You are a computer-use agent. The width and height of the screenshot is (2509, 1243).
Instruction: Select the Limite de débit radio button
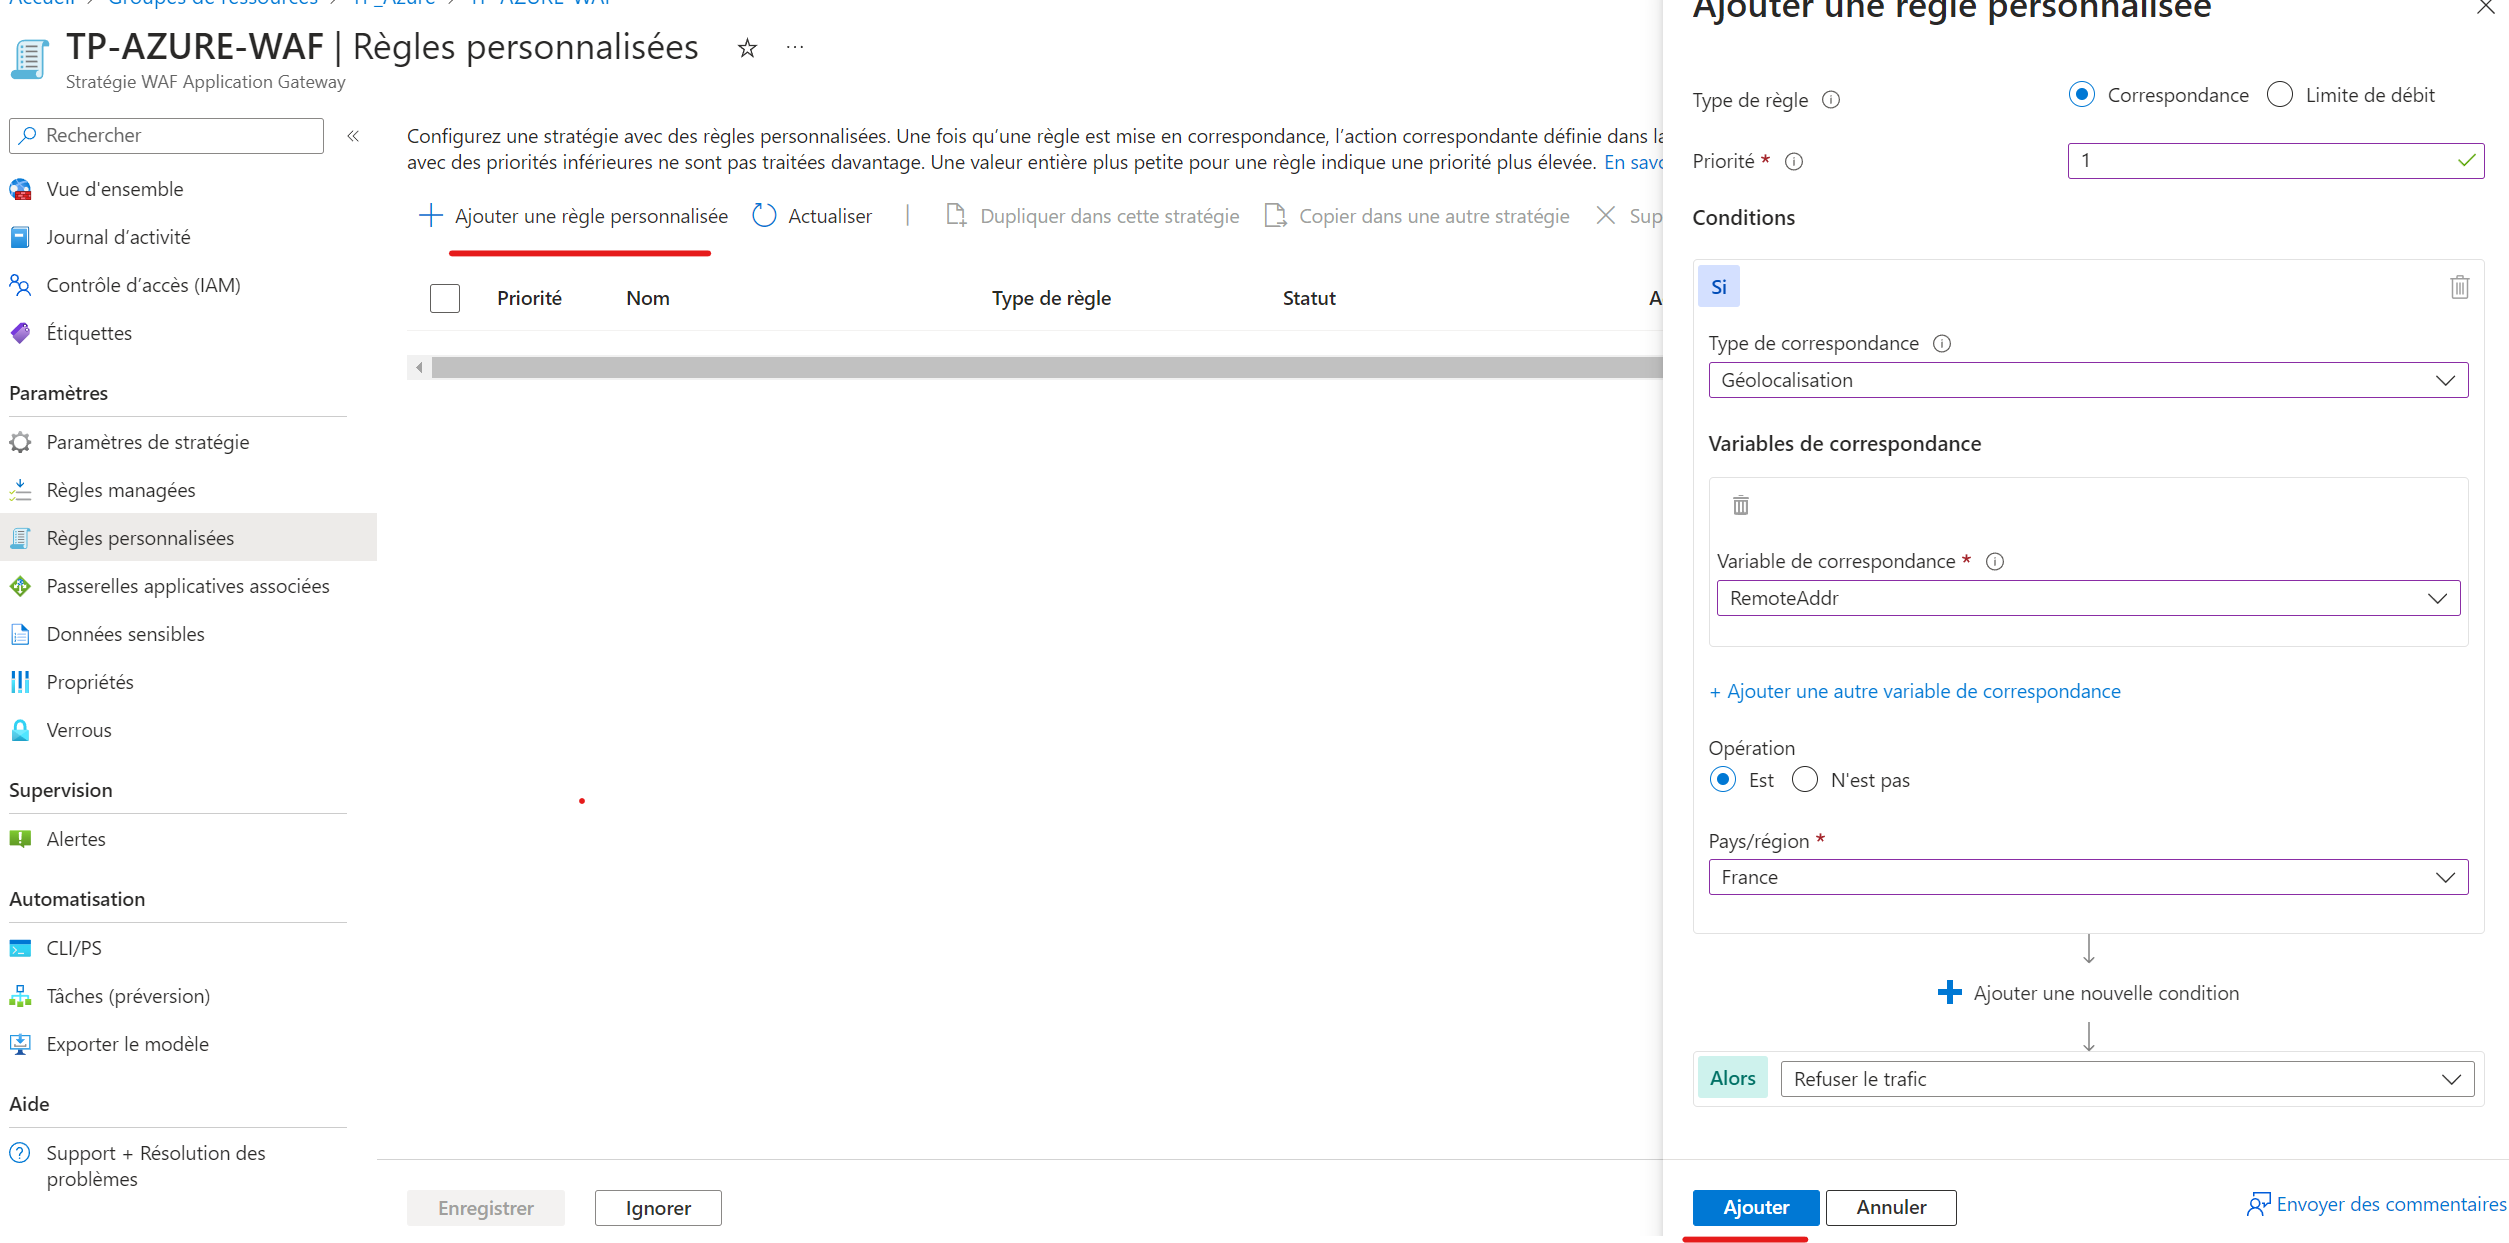pos(2279,95)
